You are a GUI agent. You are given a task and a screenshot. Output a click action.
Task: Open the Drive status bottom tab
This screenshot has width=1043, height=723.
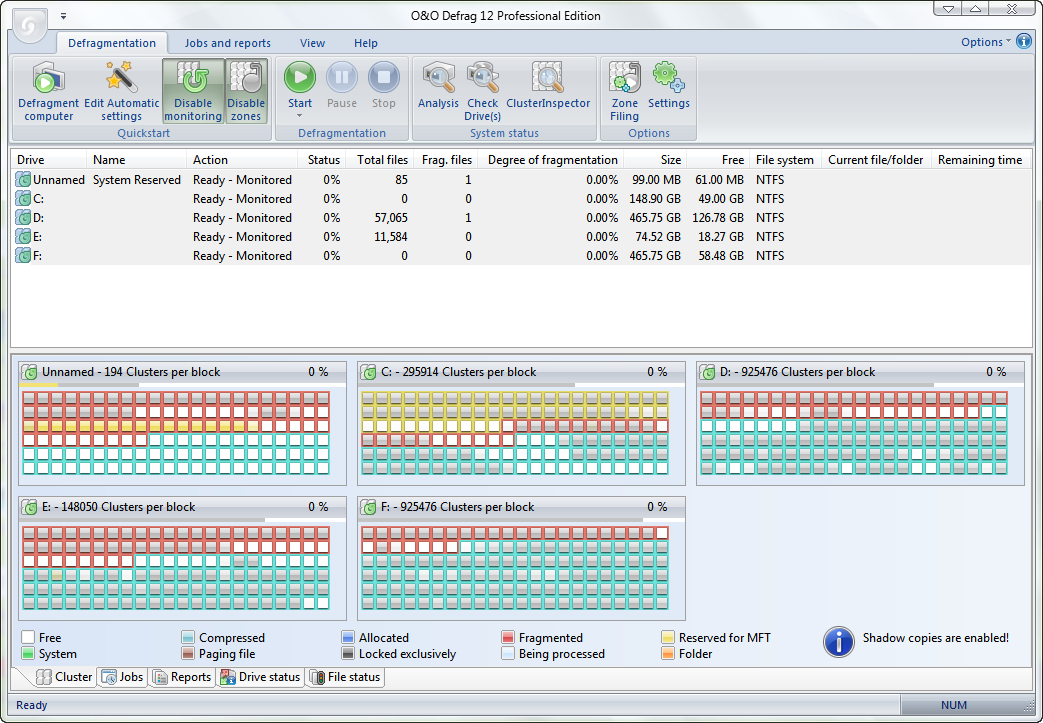coord(260,677)
